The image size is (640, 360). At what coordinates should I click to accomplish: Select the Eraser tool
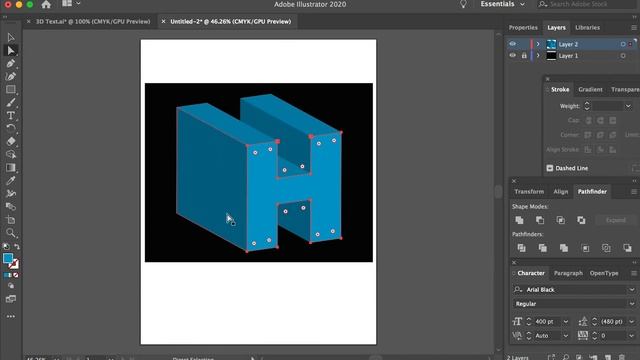(x=11, y=142)
